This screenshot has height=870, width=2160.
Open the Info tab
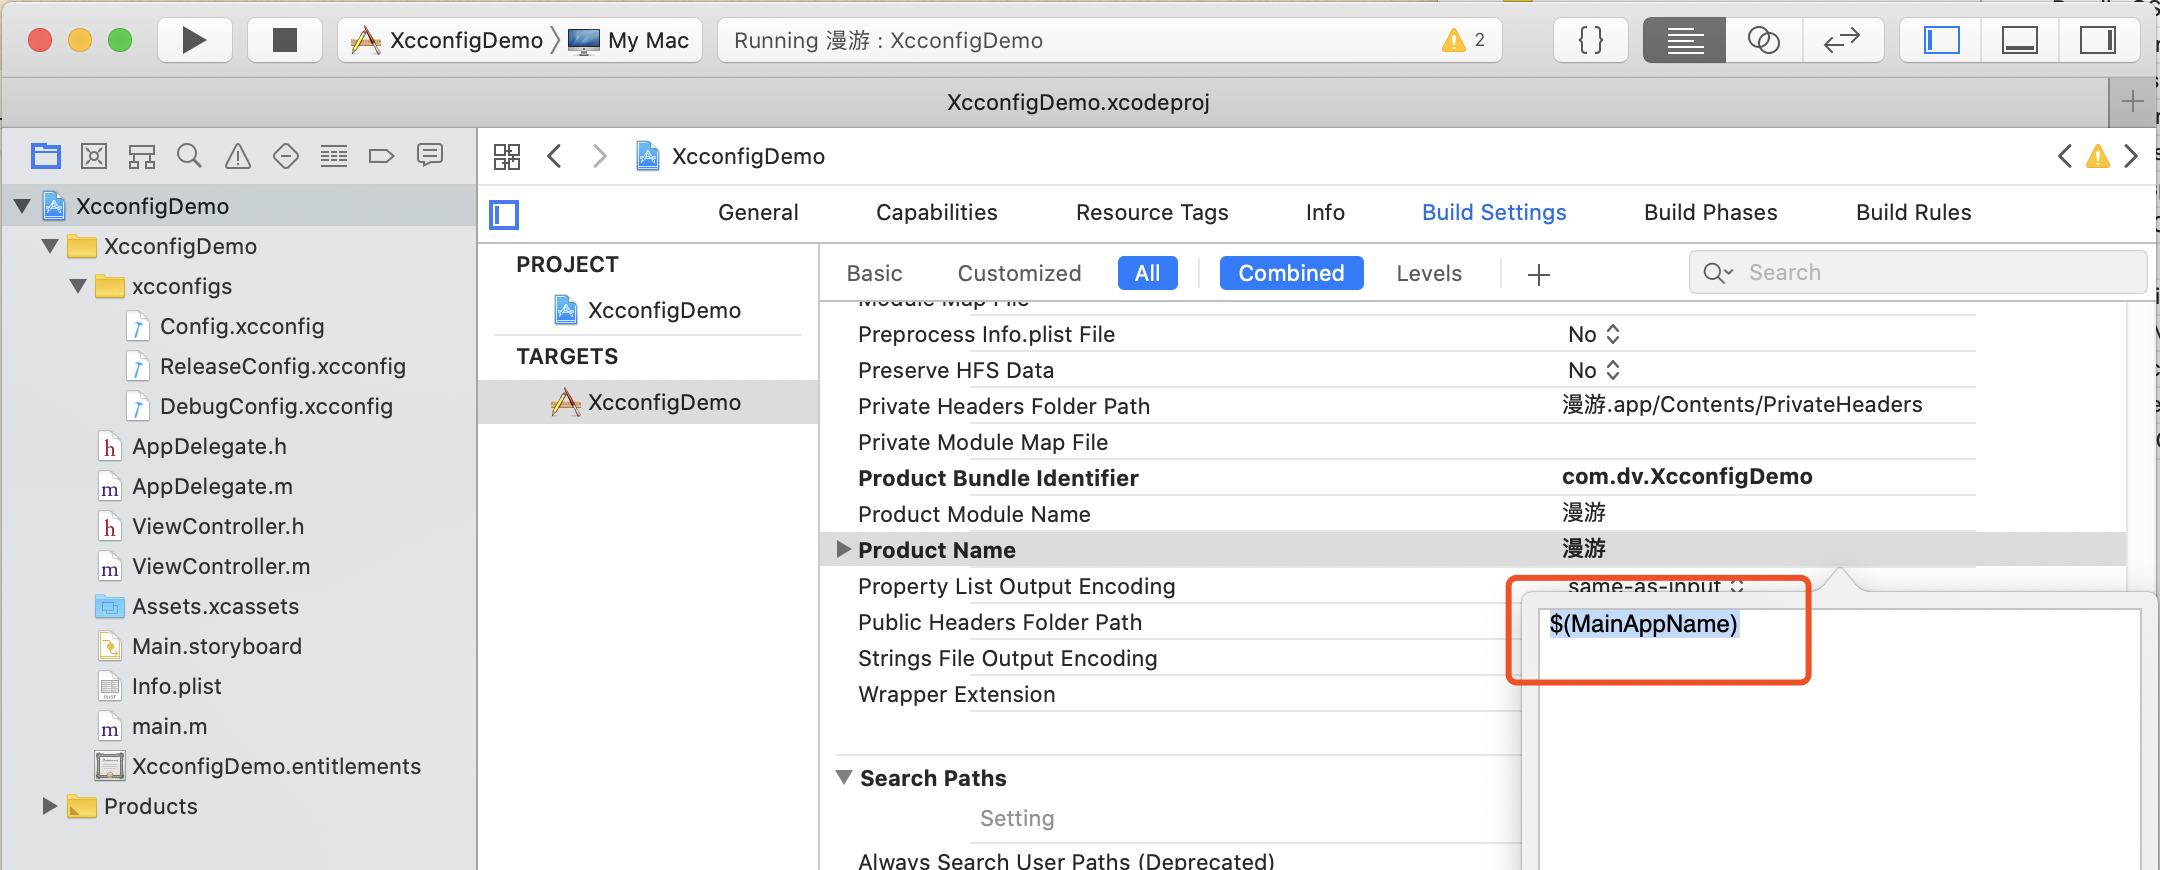click(1325, 212)
